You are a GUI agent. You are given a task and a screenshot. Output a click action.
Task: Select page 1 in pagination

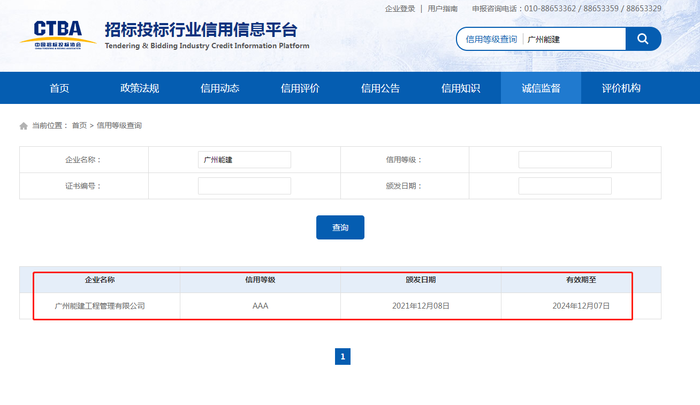pyautogui.click(x=342, y=356)
